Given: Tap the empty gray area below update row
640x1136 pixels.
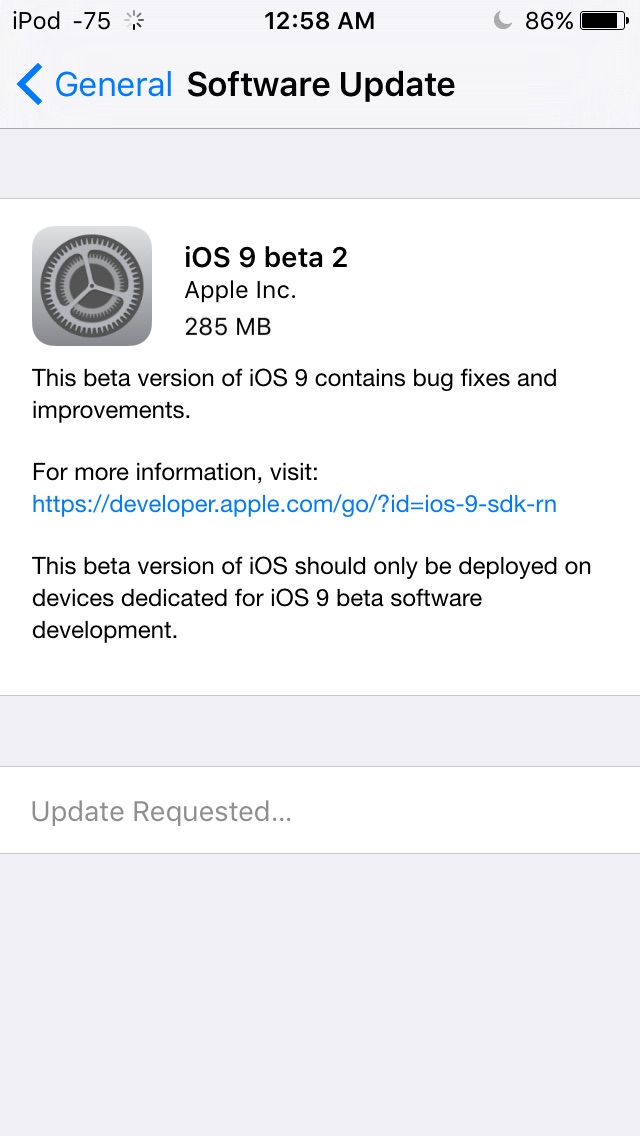Looking at the screenshot, I should 320,995.
